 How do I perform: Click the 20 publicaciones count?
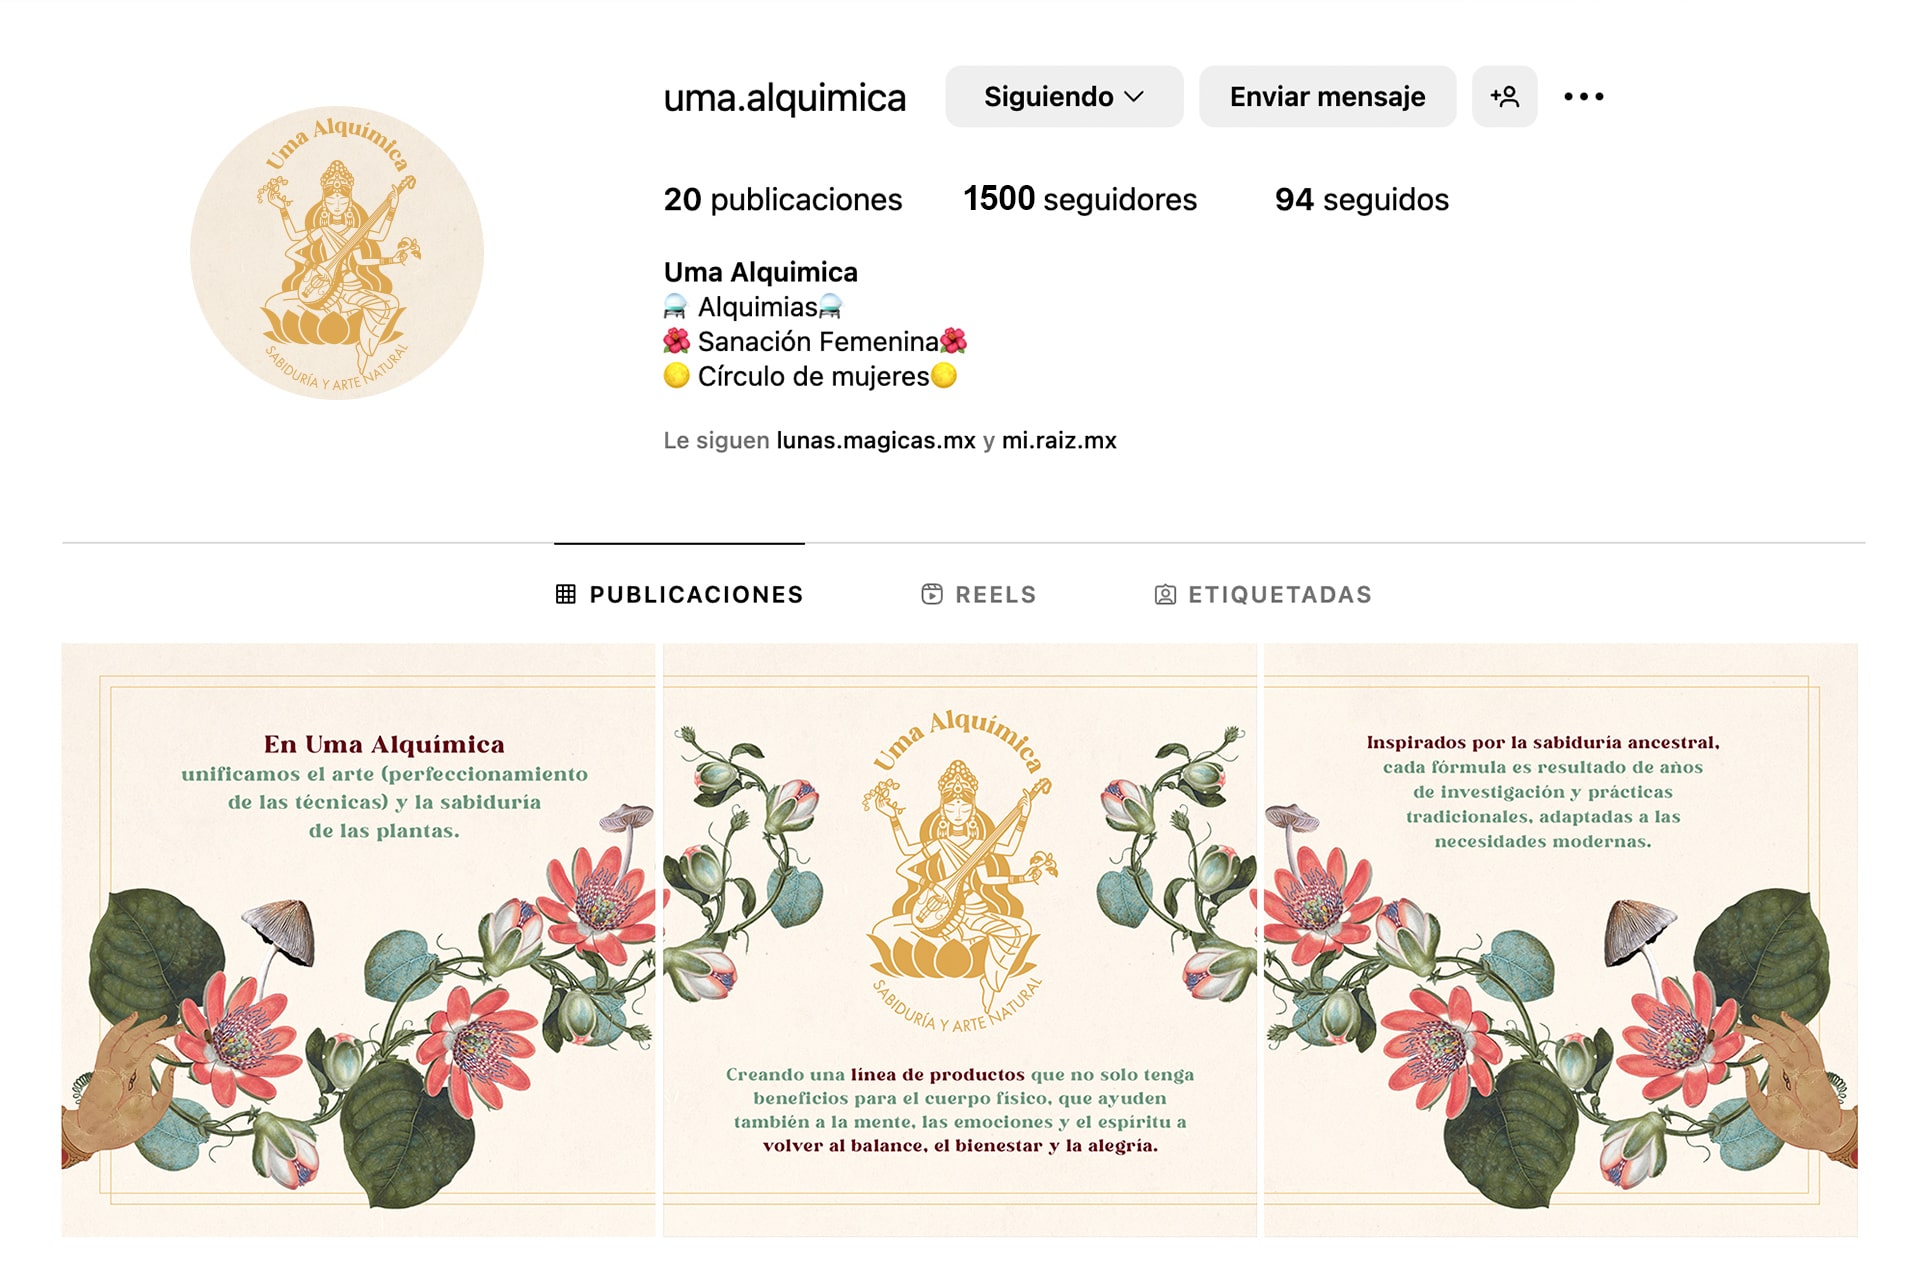coord(783,199)
